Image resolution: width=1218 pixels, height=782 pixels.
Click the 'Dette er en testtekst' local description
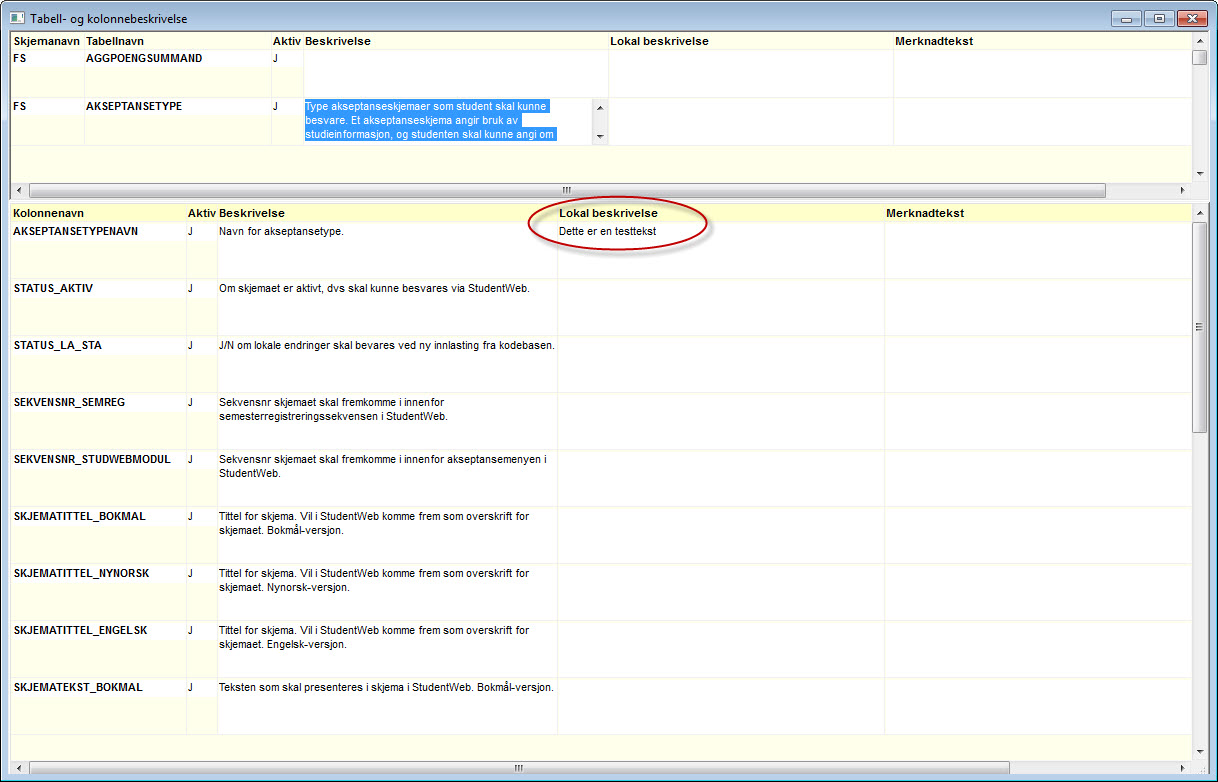coord(607,231)
